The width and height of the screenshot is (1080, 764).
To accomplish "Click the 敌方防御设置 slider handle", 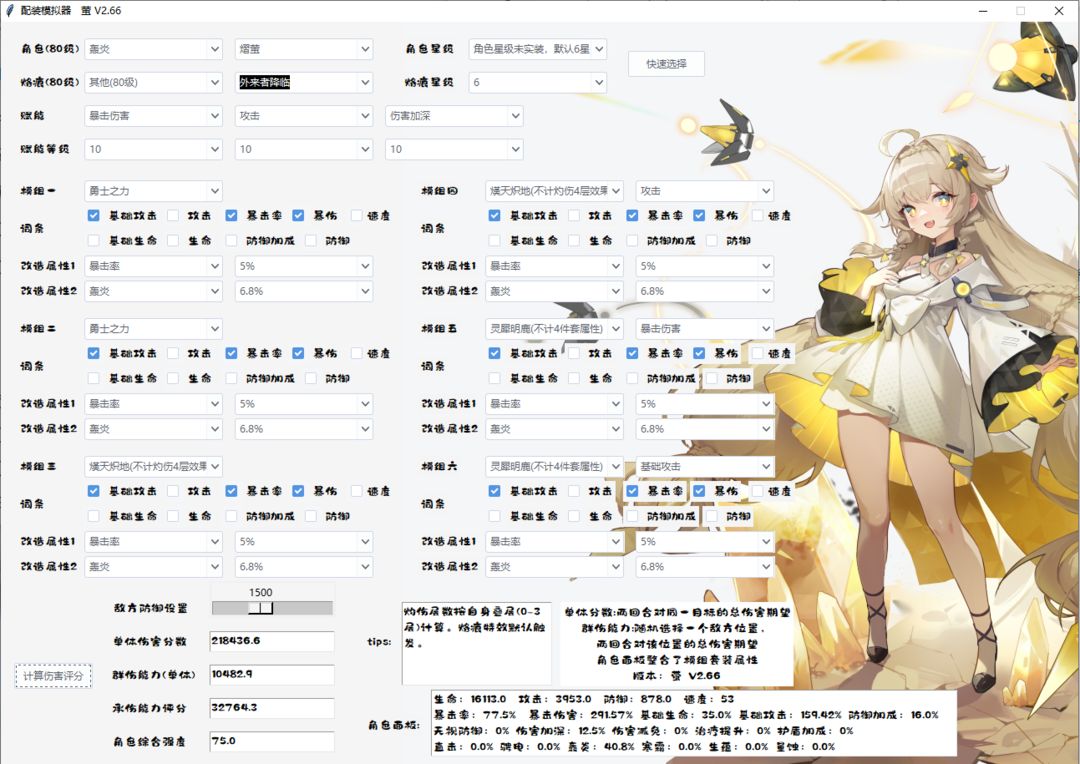I will [261, 608].
